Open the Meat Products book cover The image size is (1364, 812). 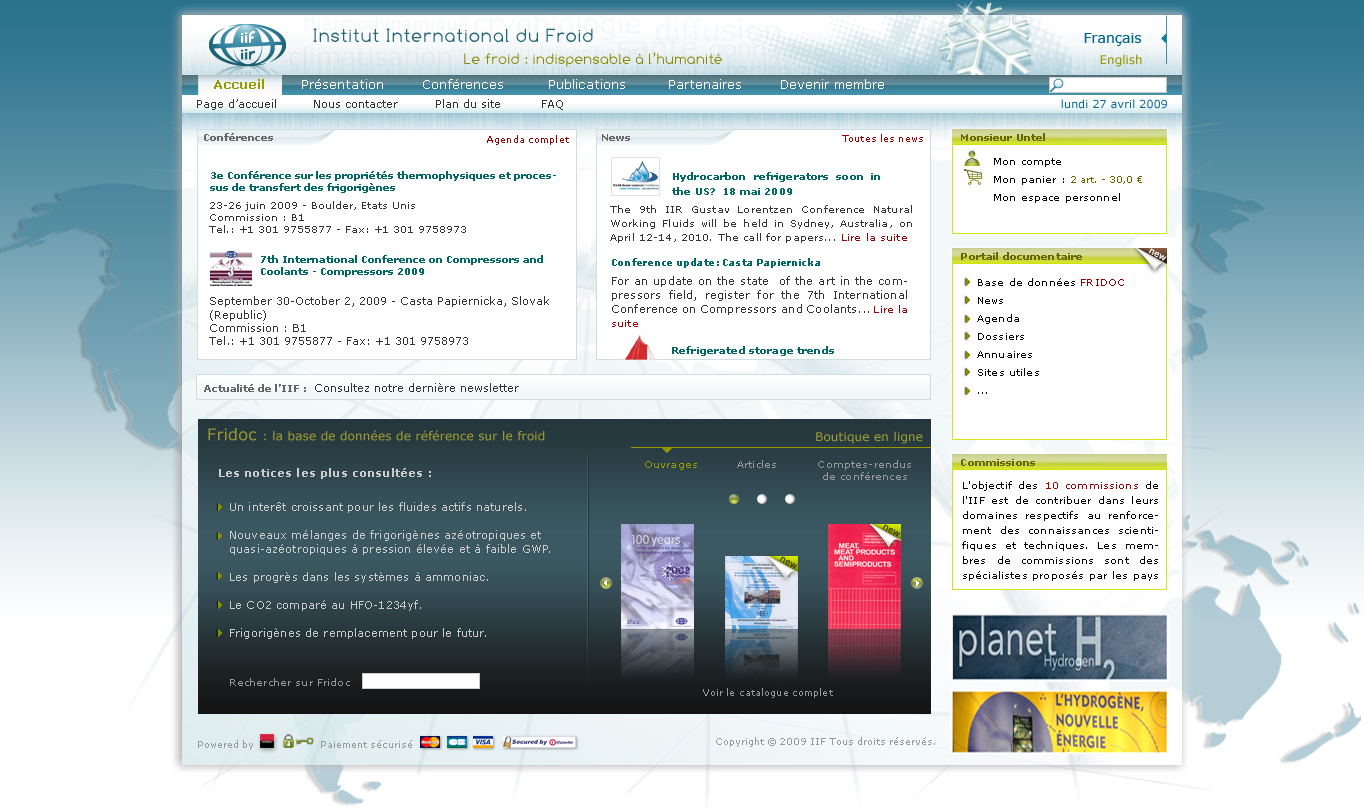pyautogui.click(x=864, y=576)
